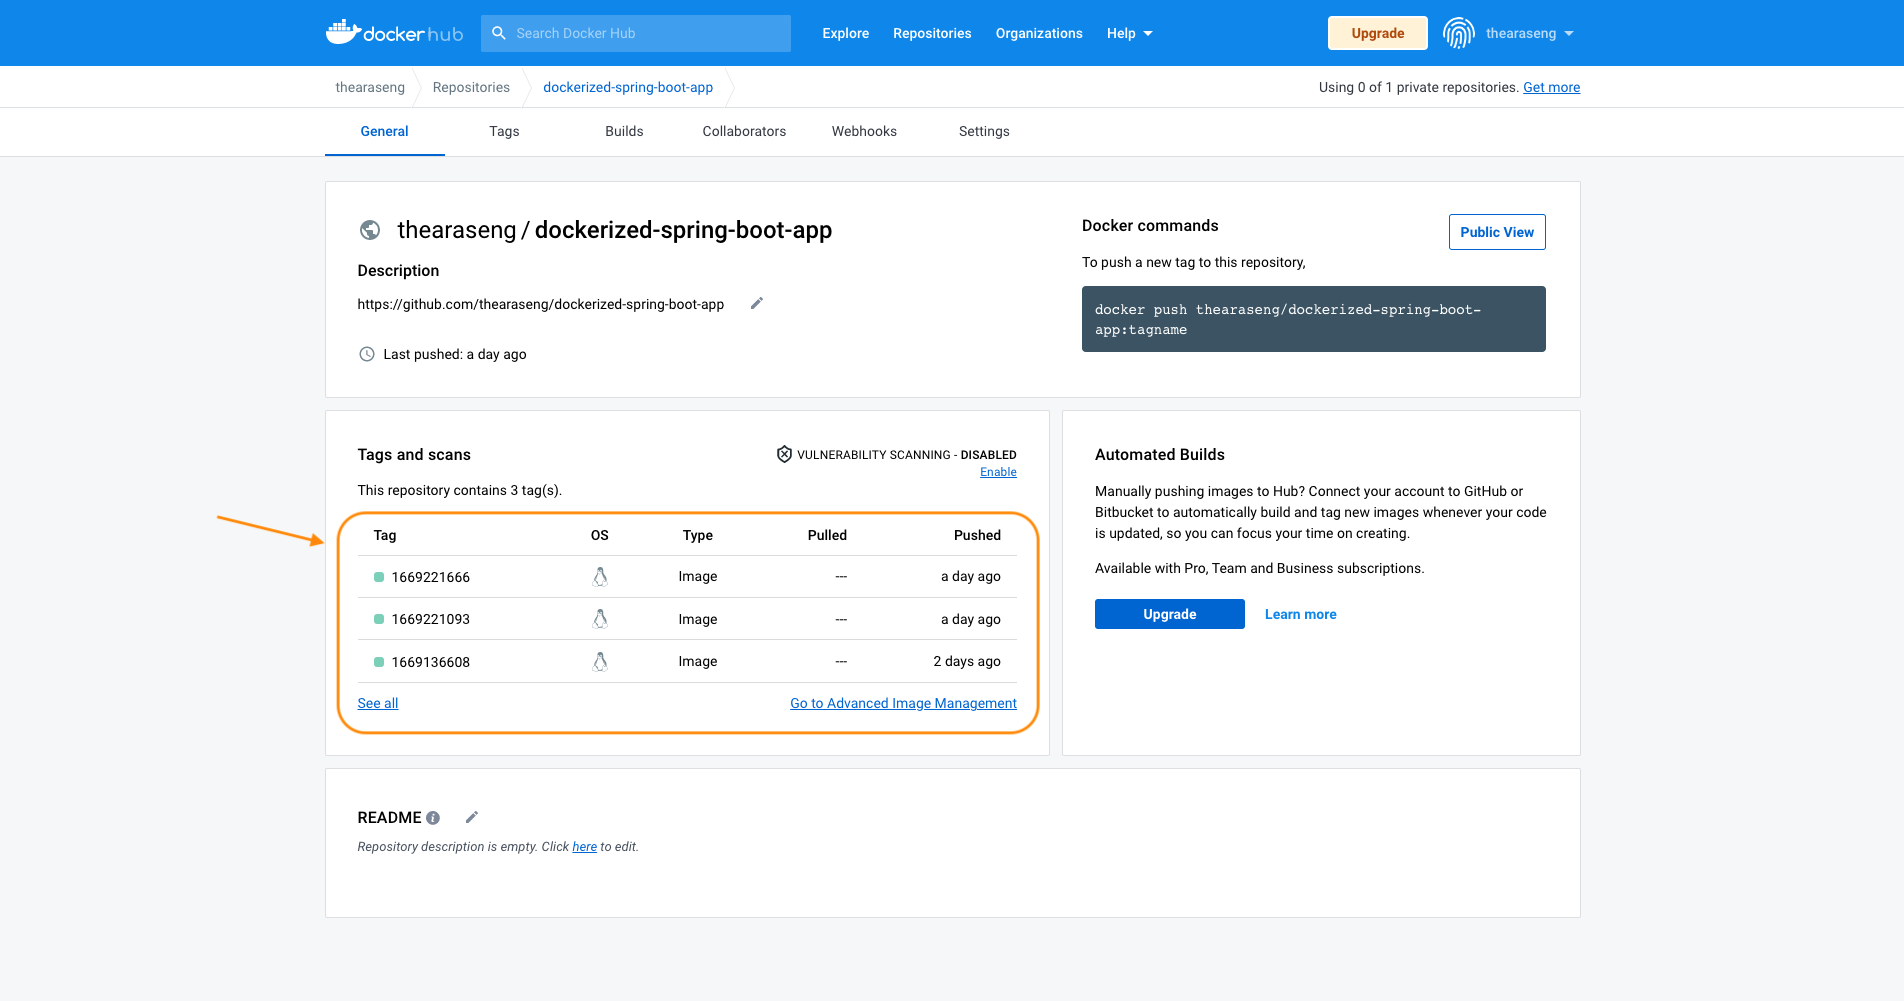Click the green status dot for tag 1669221093

click(x=379, y=619)
